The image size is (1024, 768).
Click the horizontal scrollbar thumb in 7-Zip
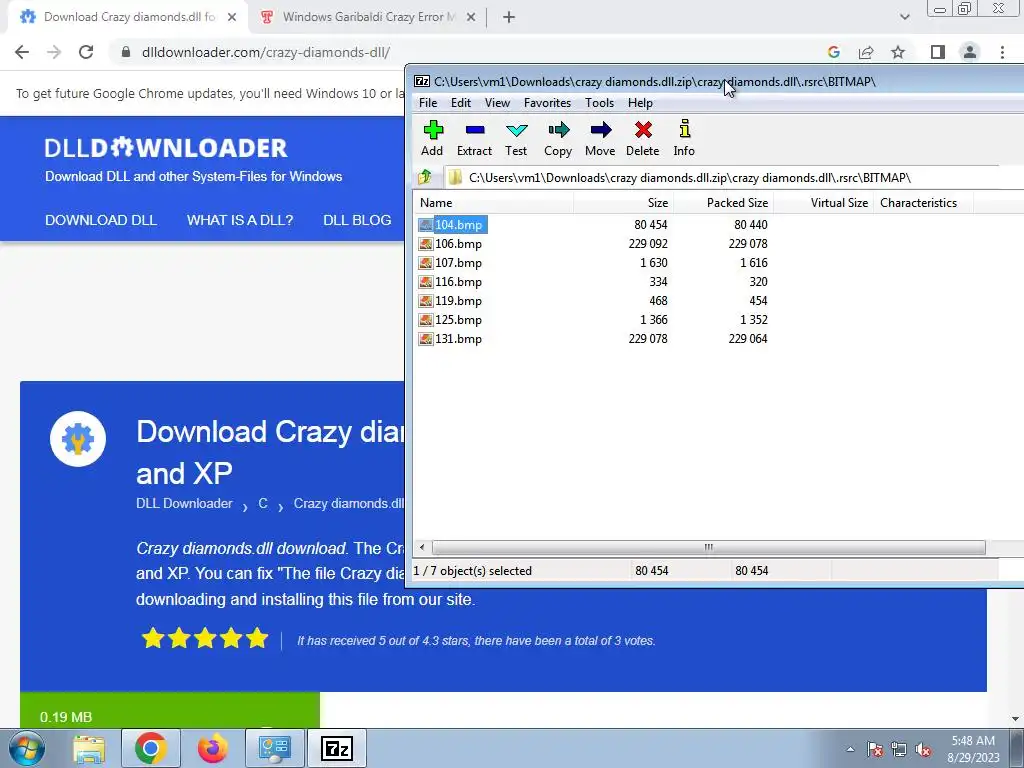709,547
